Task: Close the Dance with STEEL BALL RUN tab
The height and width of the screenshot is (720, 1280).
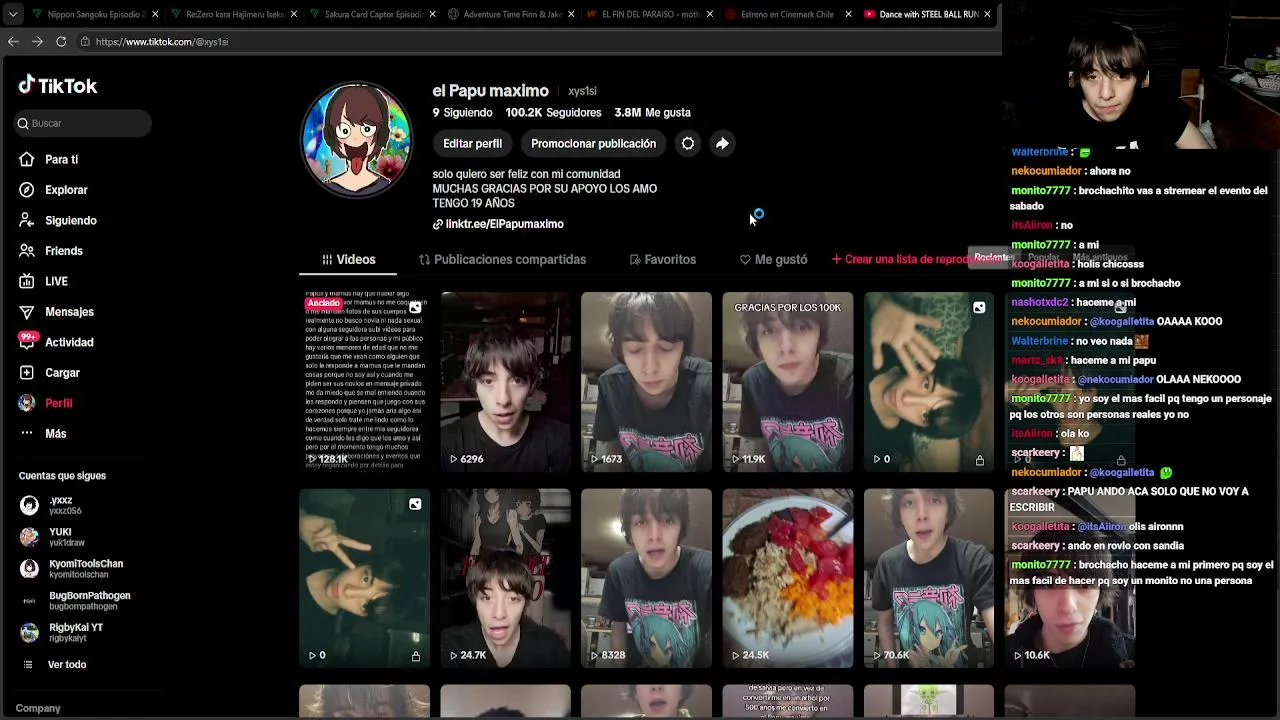Action: coord(987,14)
